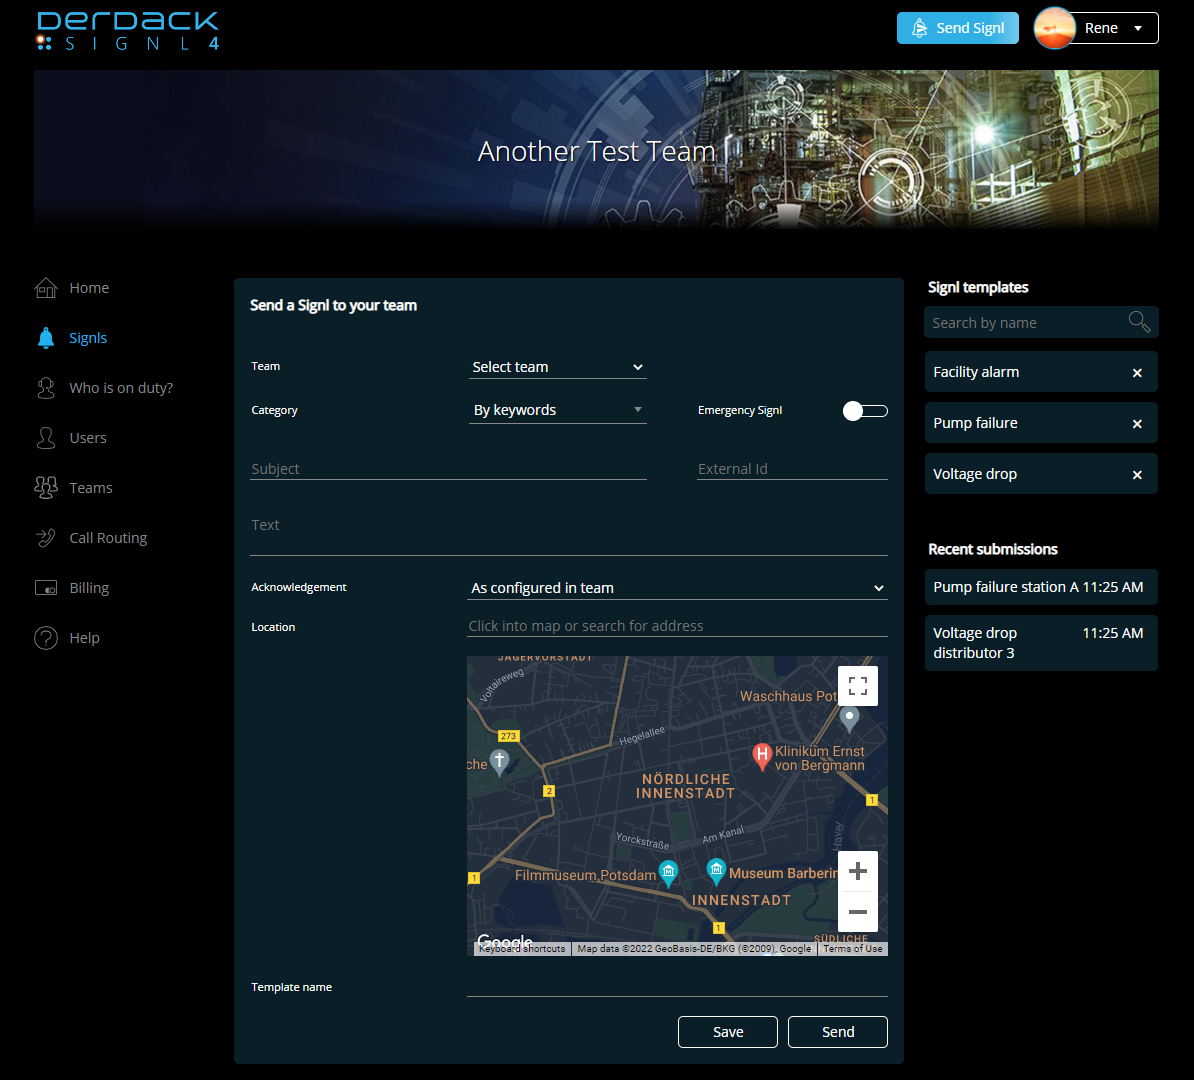This screenshot has width=1194, height=1080.
Task: Open the Category By keywords dropdown
Action: 557,411
